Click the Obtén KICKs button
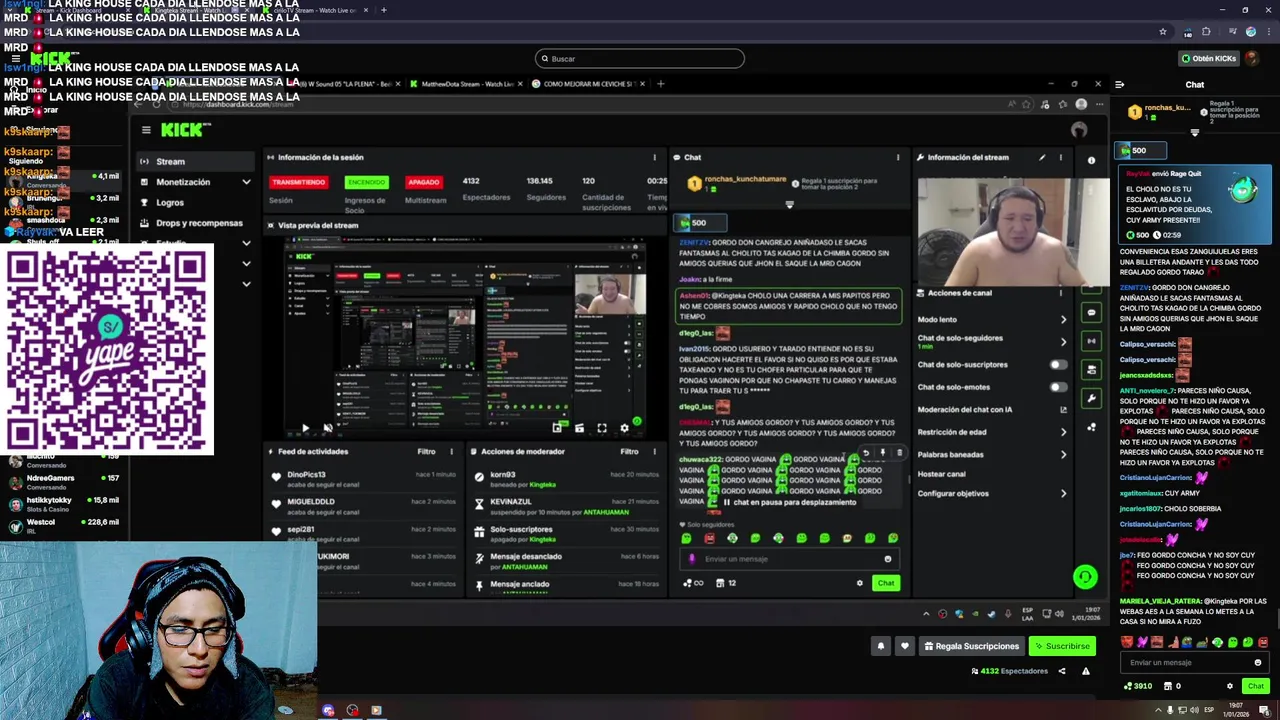 click(1208, 58)
